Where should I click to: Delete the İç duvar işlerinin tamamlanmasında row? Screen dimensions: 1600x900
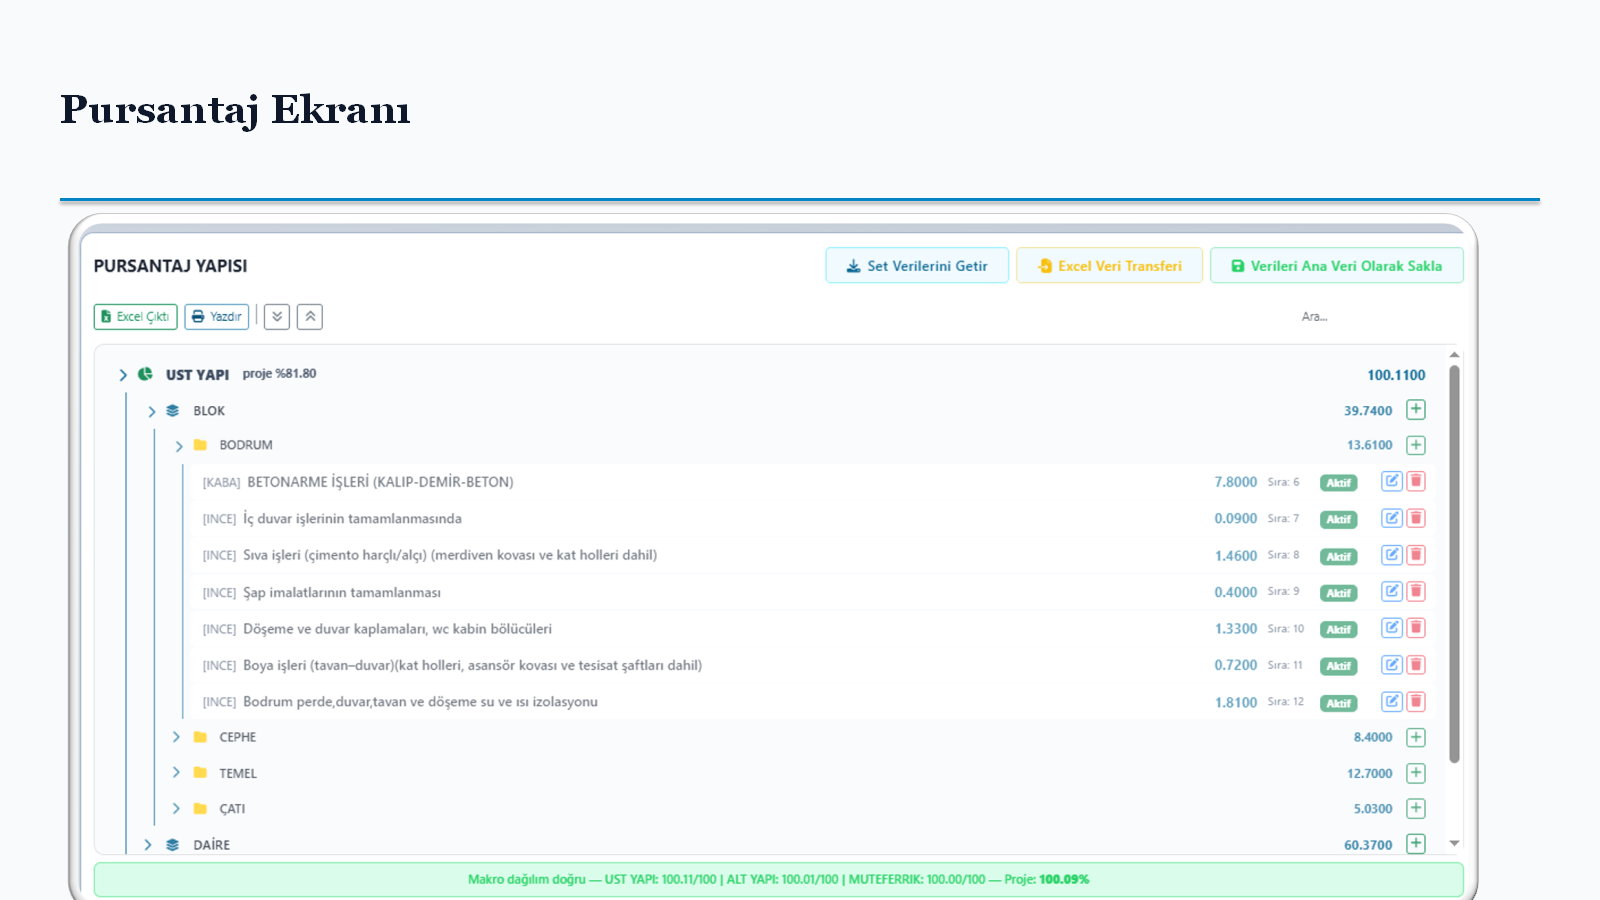pyautogui.click(x=1416, y=518)
